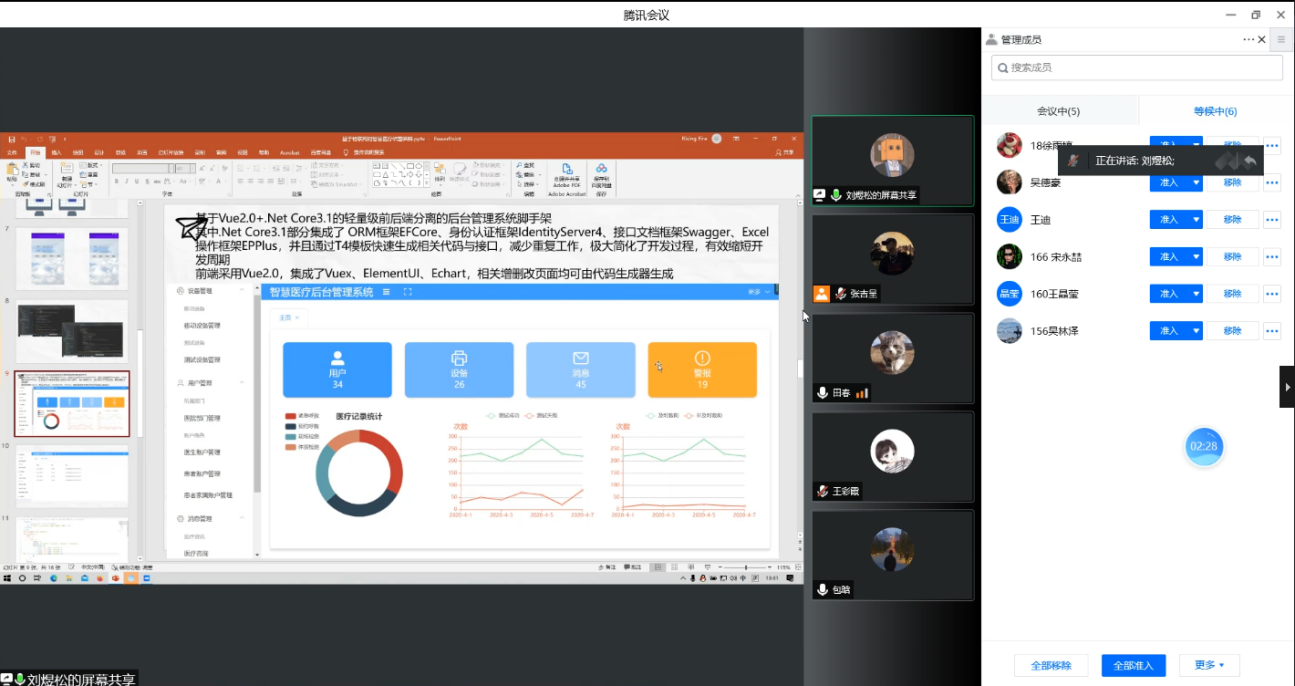Click 全部准入 to admit everyone
Screen dimensions: 1295x686
tap(1133, 665)
